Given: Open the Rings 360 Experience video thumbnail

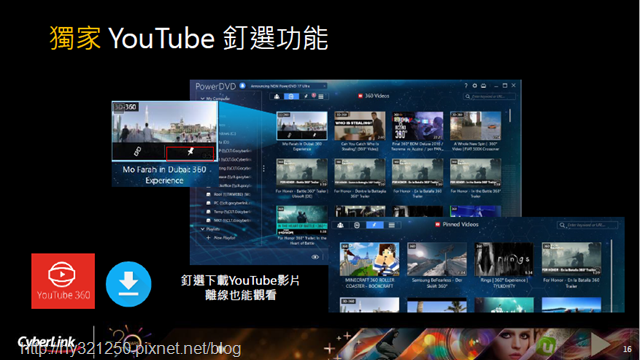Looking at the screenshot, I should [504, 260].
